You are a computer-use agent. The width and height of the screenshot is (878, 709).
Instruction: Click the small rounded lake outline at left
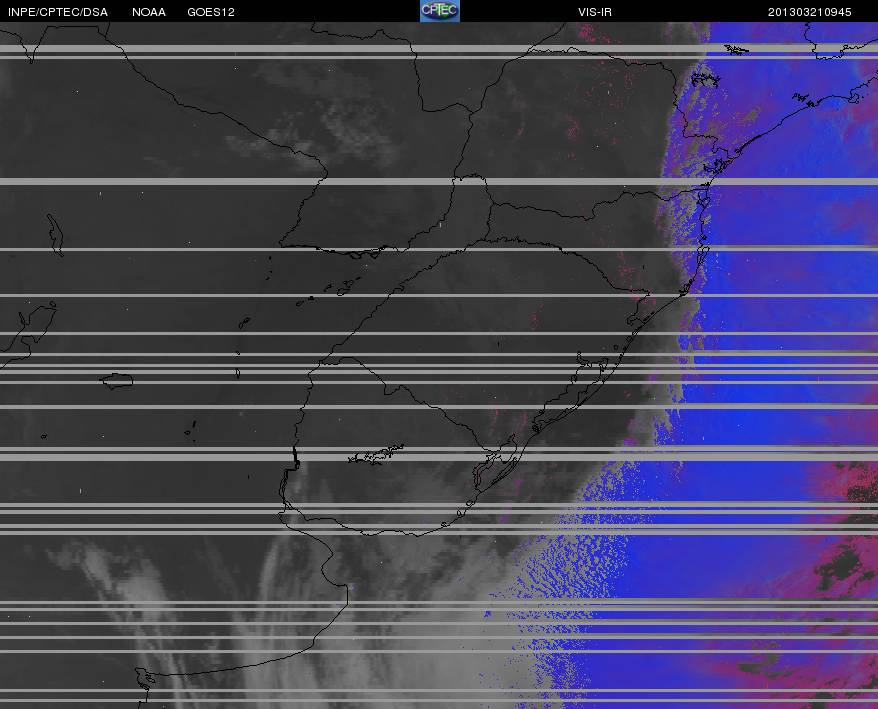[x=117, y=381]
